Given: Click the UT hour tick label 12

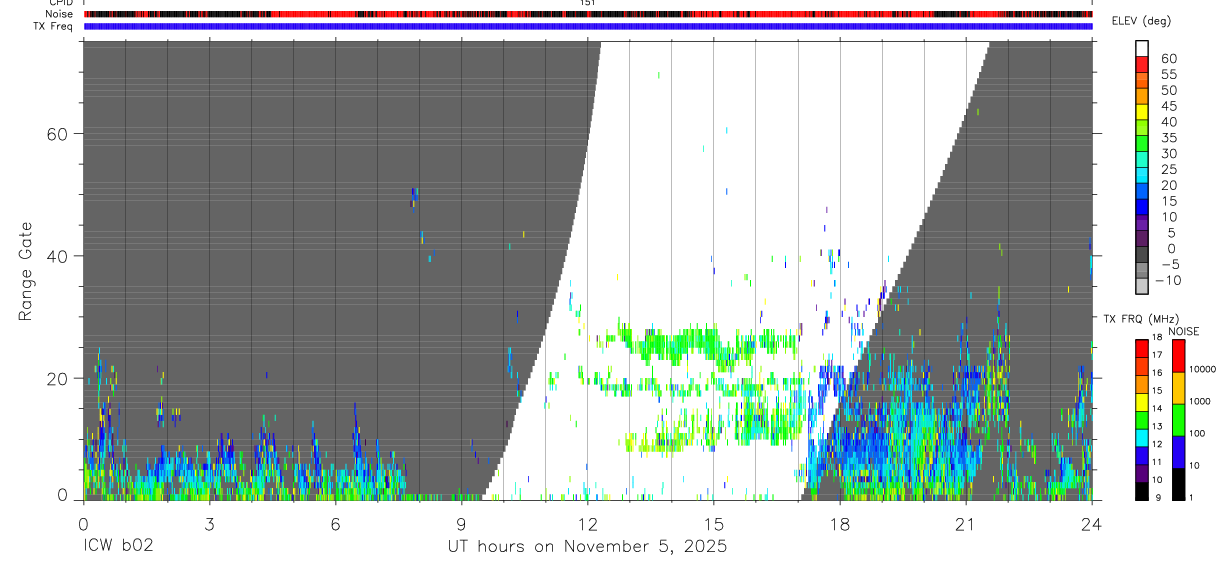Looking at the screenshot, I should click(587, 524).
